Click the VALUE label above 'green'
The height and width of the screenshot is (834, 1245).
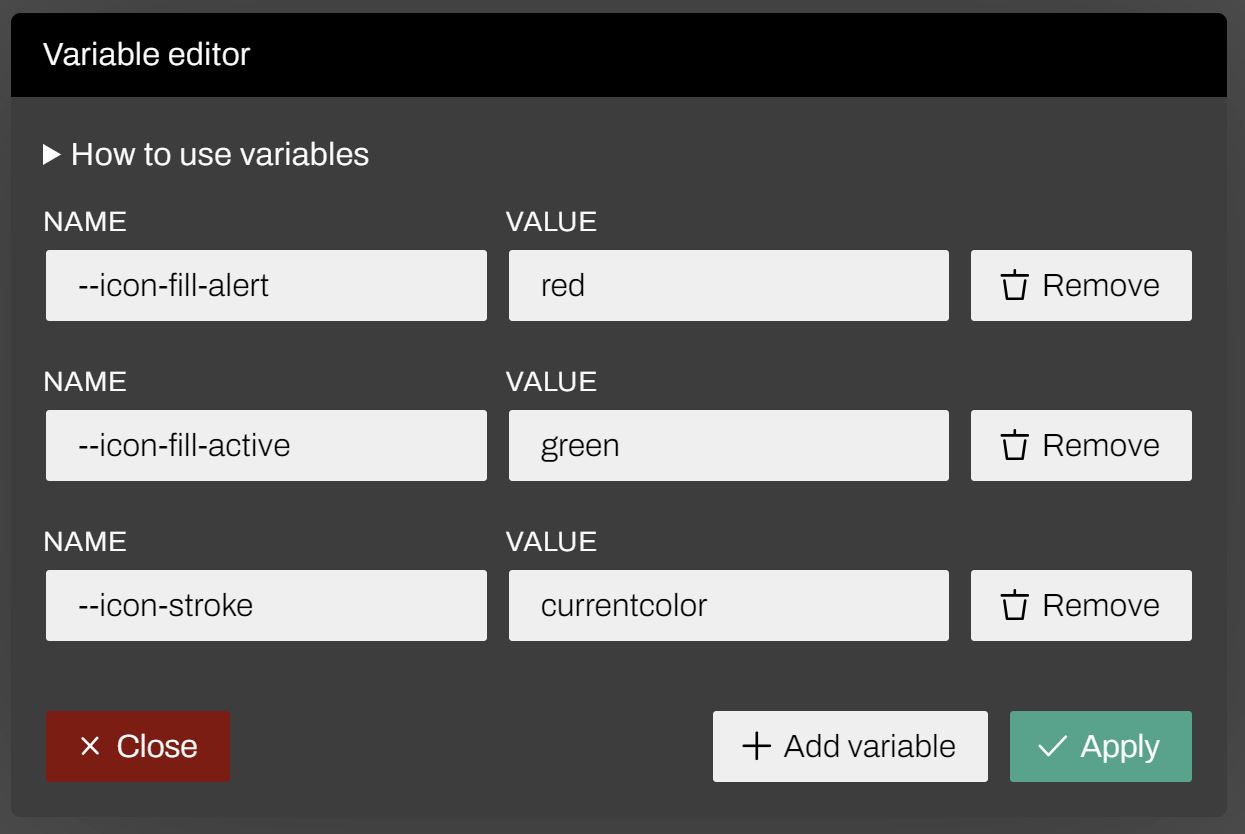(551, 381)
